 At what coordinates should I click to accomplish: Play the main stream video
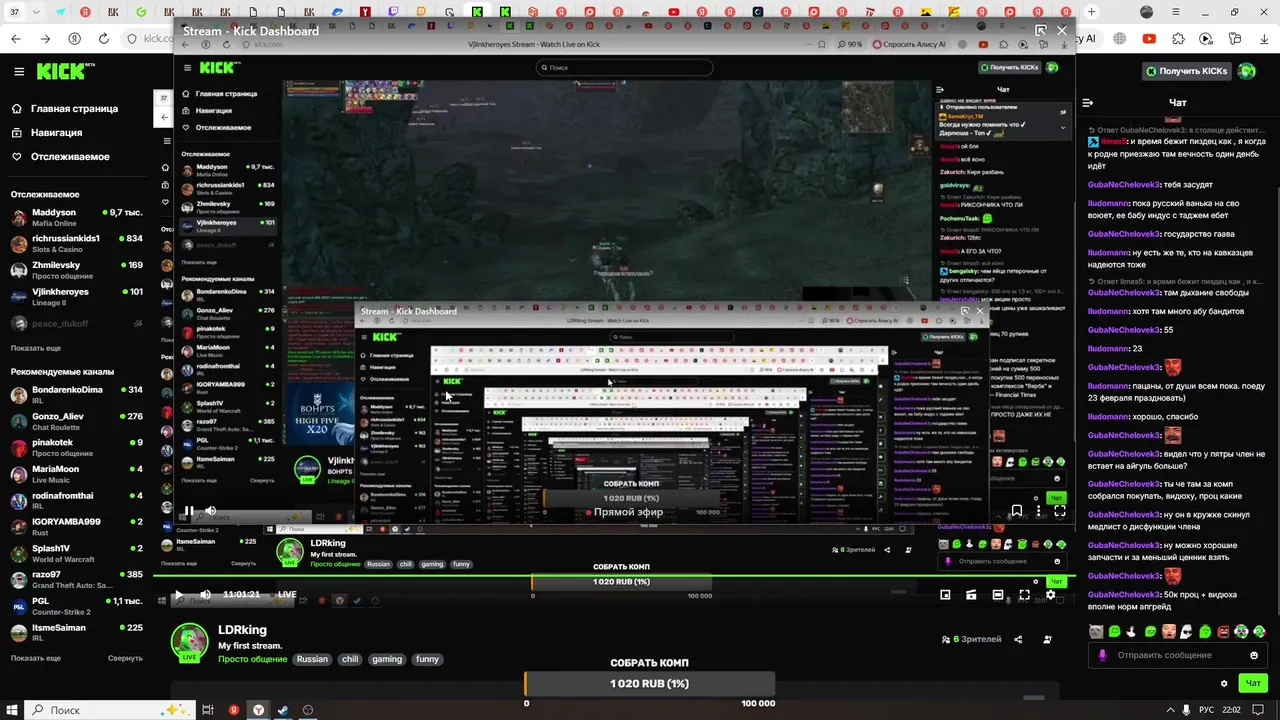pos(178,595)
